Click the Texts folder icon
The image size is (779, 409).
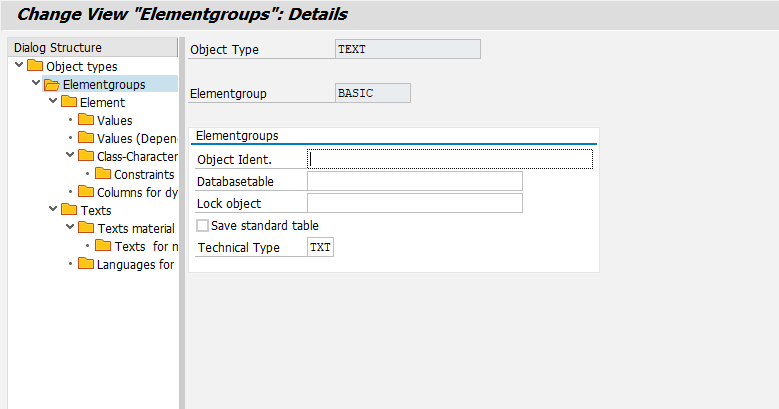pos(69,210)
